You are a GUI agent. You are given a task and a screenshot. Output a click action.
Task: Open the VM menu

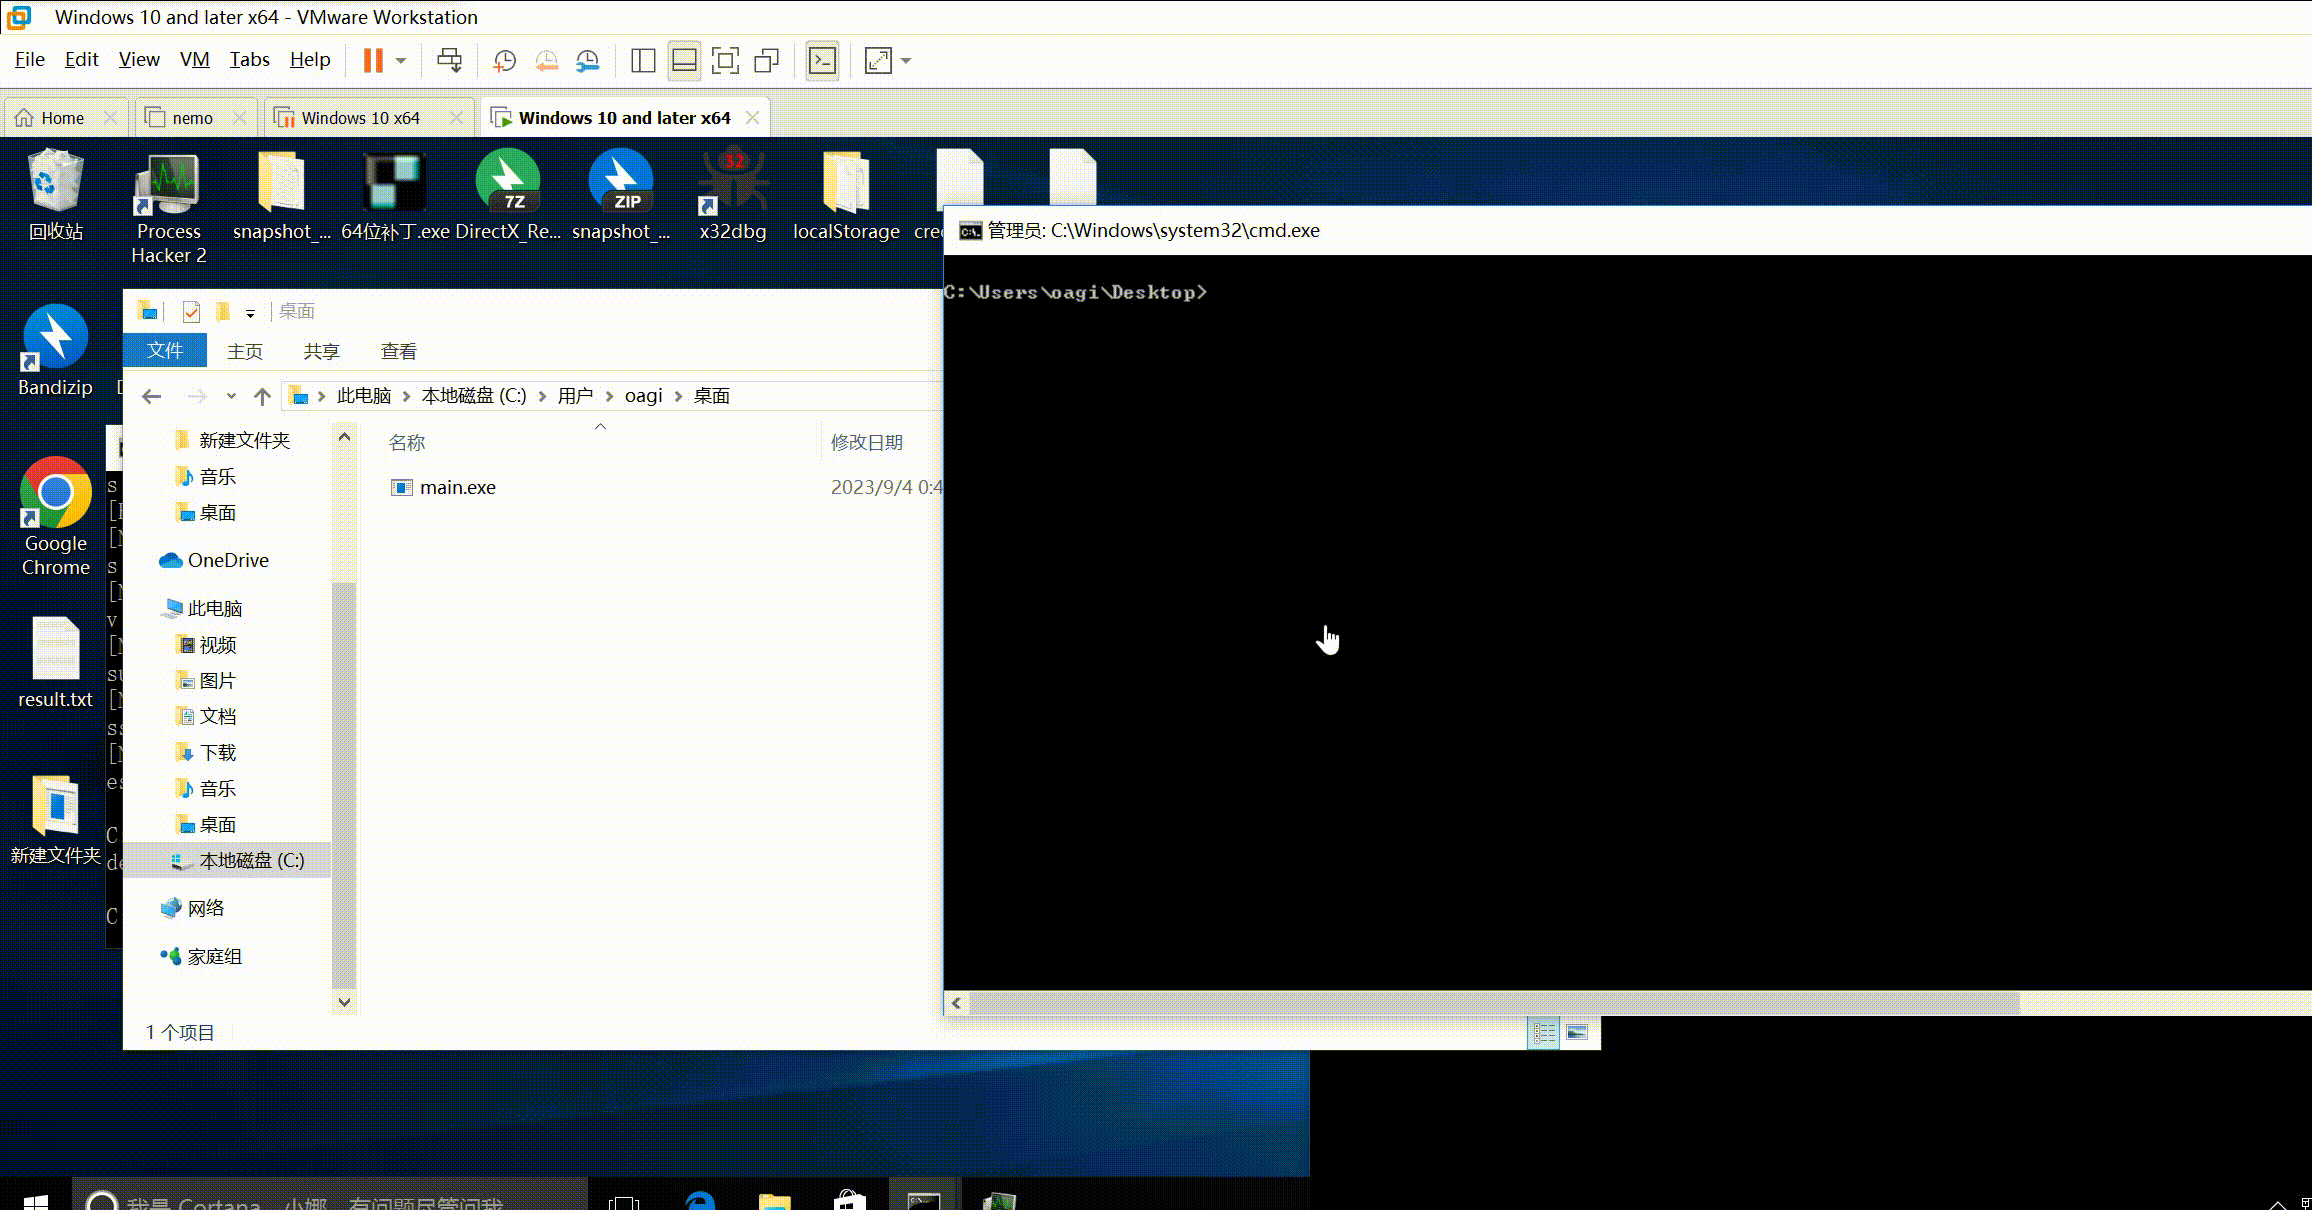pyautogui.click(x=194, y=60)
